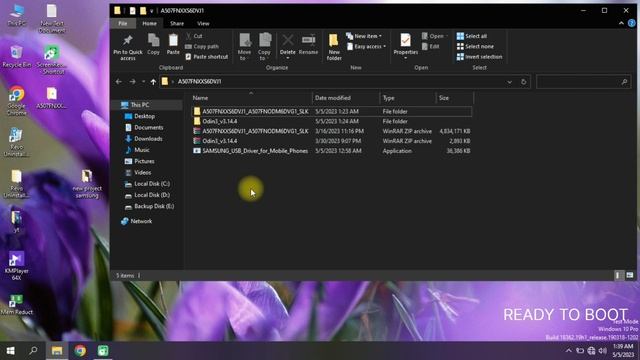Viewport: 640px width, 360px height.
Task: Switch to the Home ribbon tab
Action: tap(149, 23)
